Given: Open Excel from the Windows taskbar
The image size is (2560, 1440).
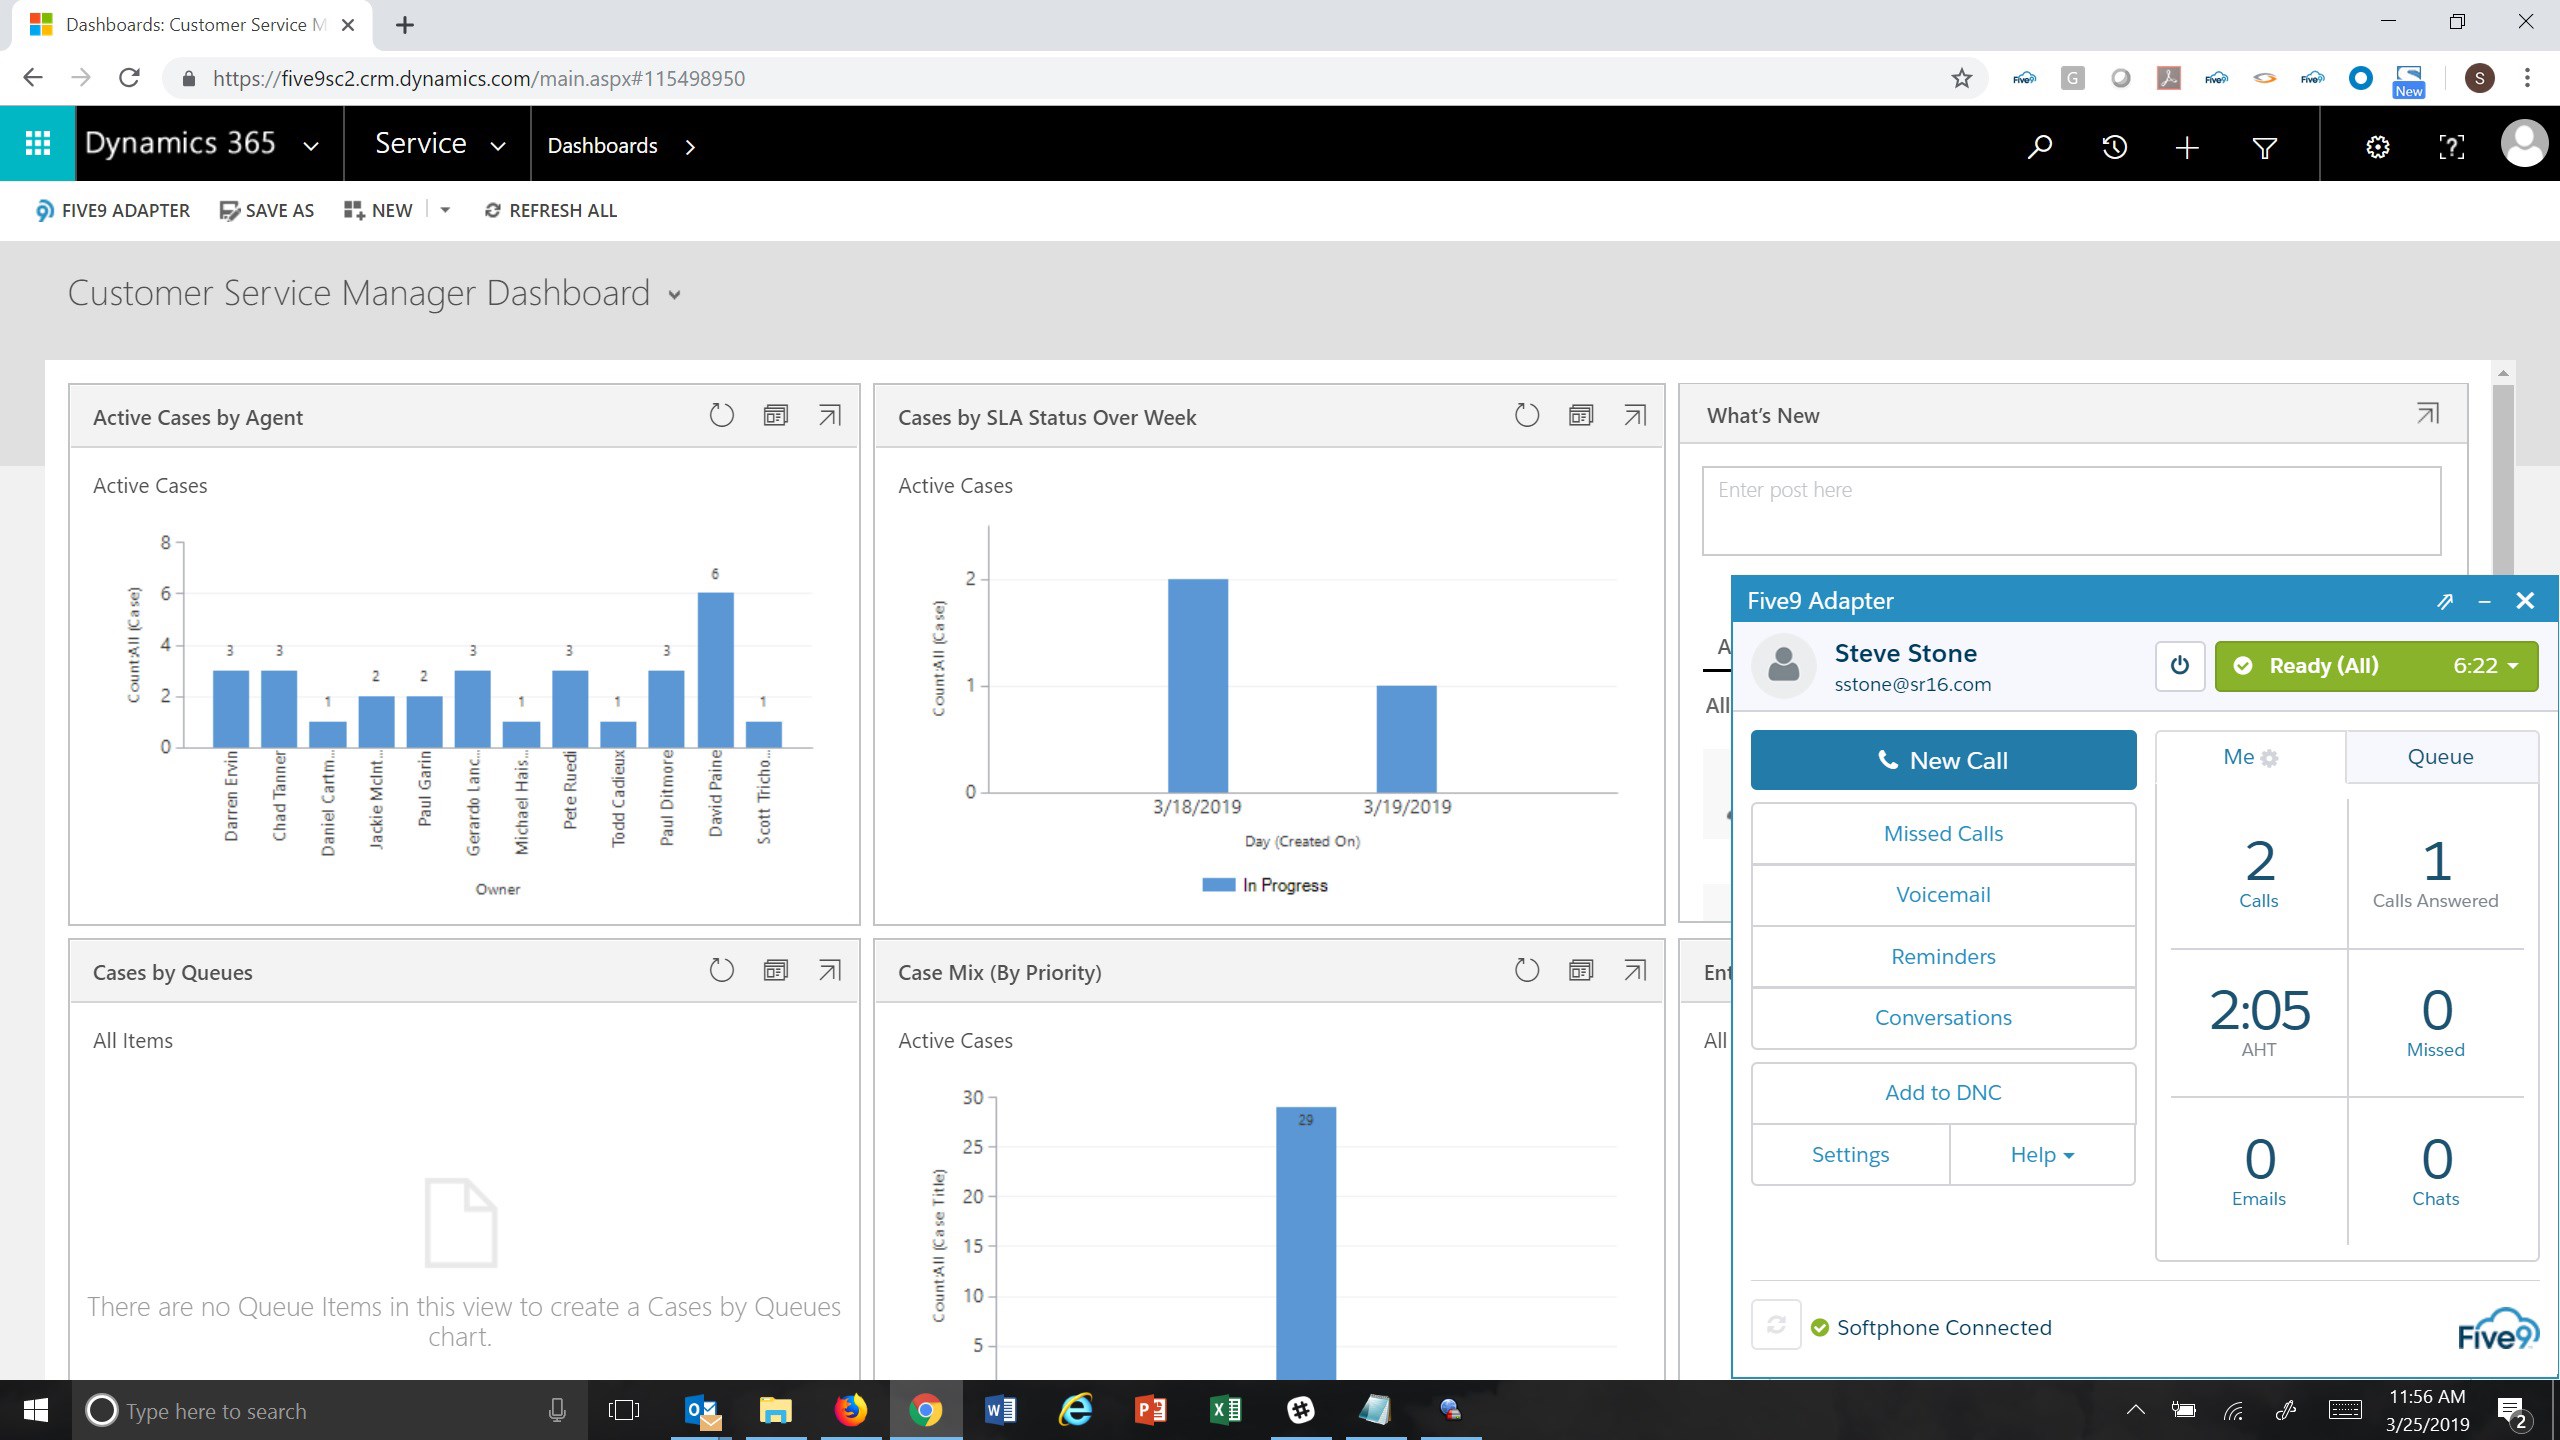Looking at the screenshot, I should tap(1225, 1410).
